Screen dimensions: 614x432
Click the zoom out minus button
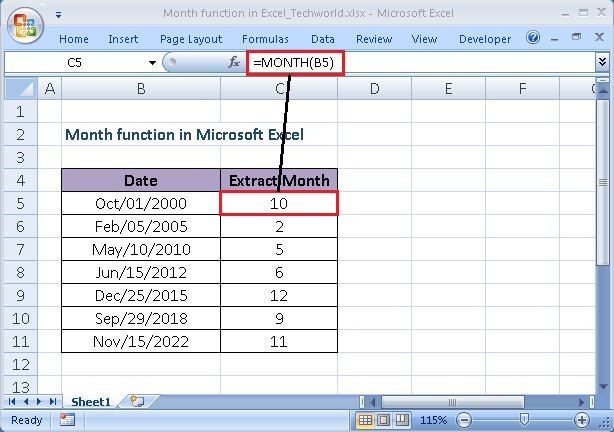(x=464, y=420)
